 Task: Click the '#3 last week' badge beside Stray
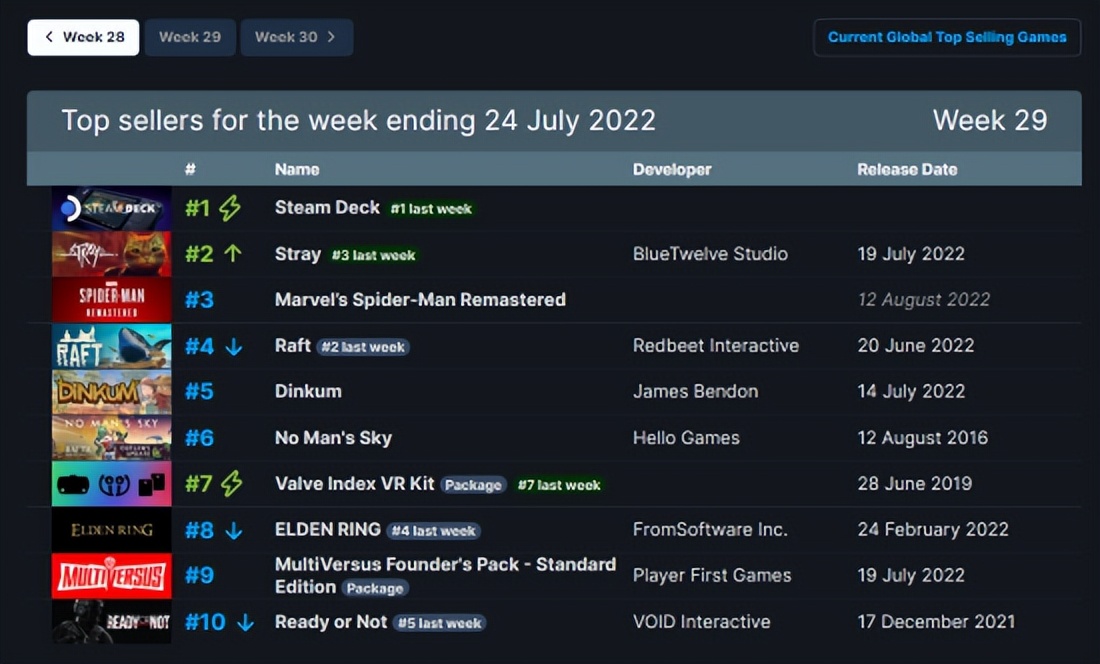tap(373, 254)
